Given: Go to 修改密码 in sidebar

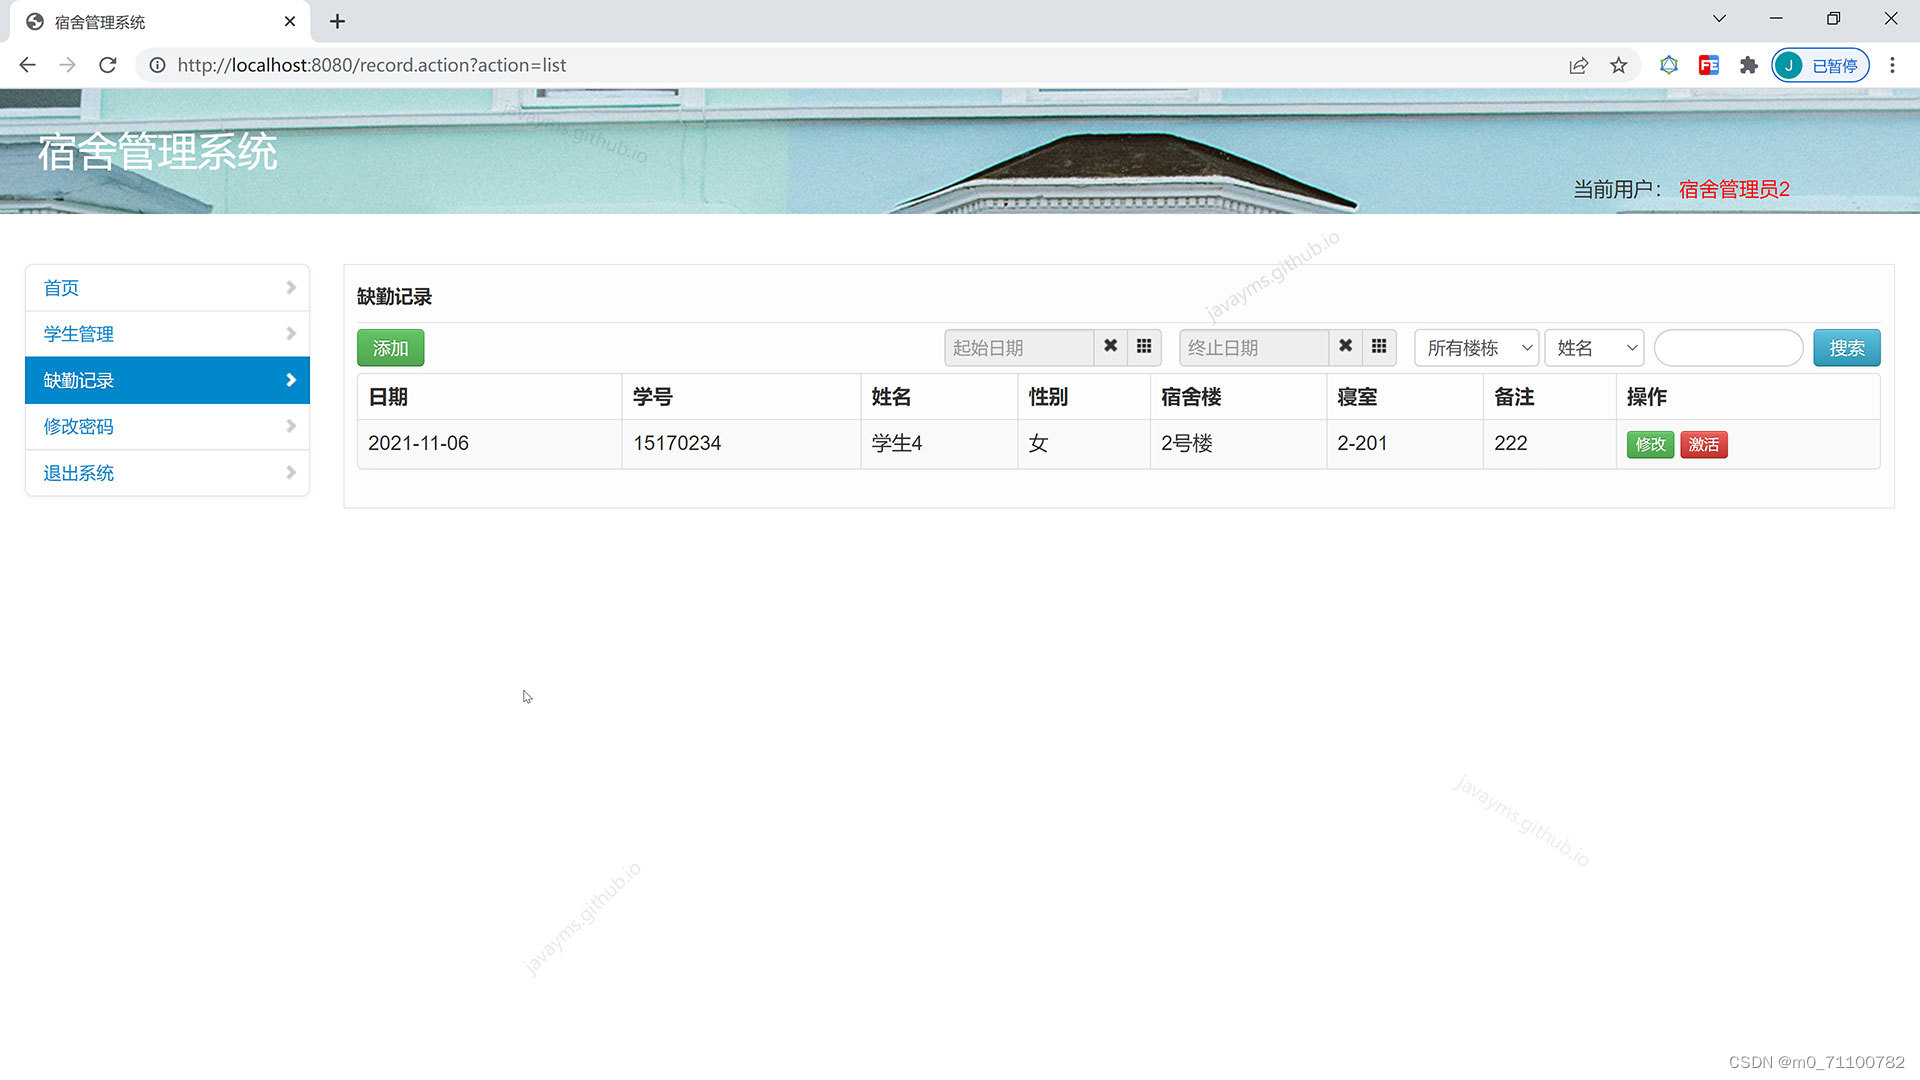Looking at the screenshot, I should (167, 427).
